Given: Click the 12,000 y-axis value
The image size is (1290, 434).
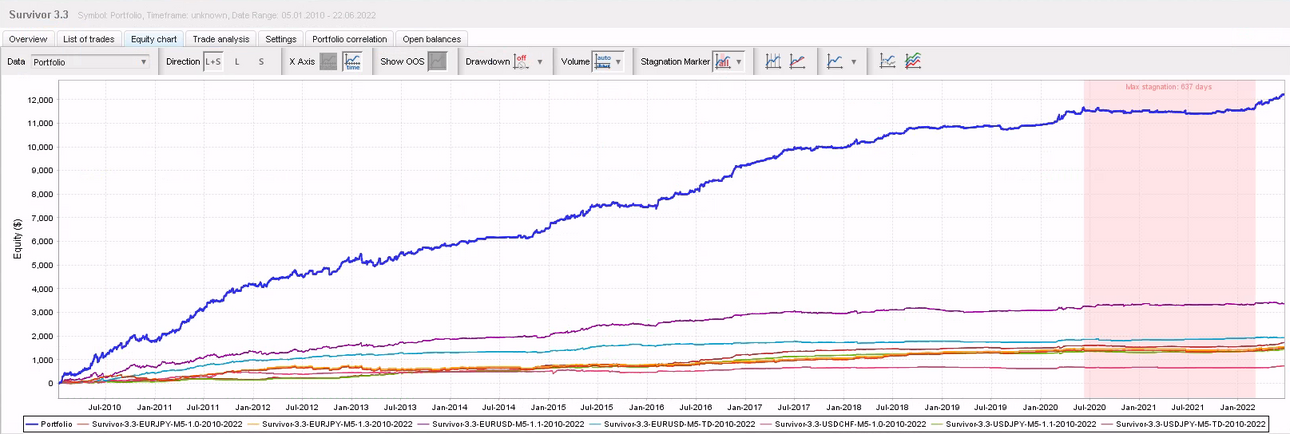Looking at the screenshot, I should tap(38, 100).
